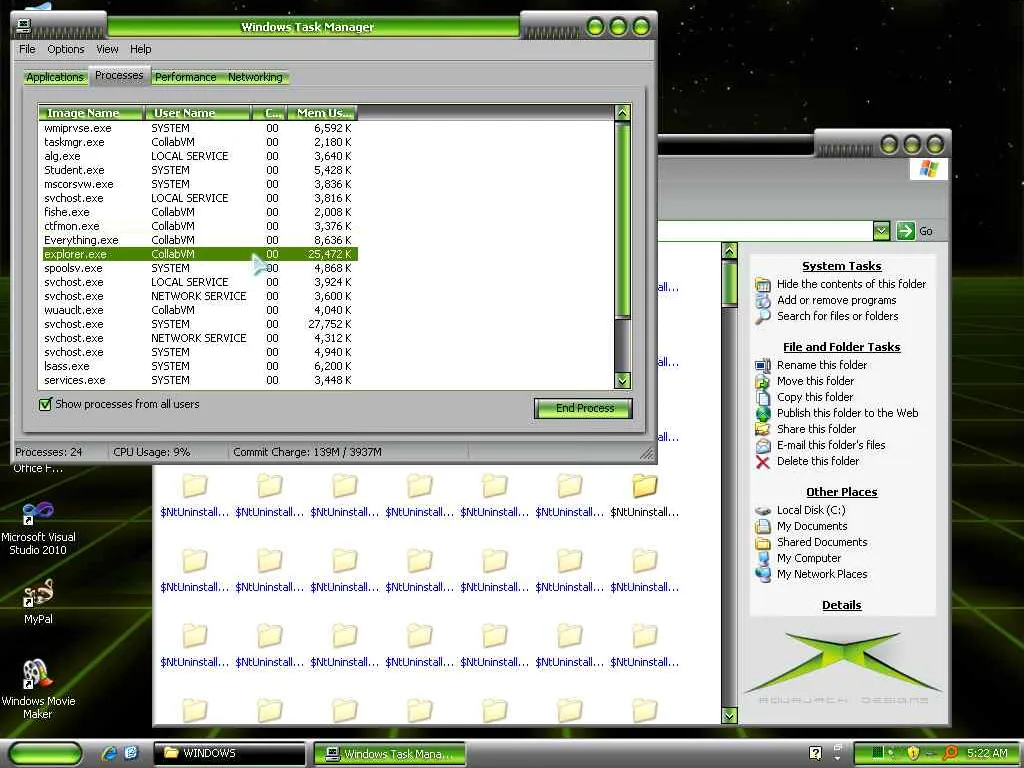The height and width of the screenshot is (768, 1024).
Task: Click the Publish this folder globe icon
Action: 763,413
